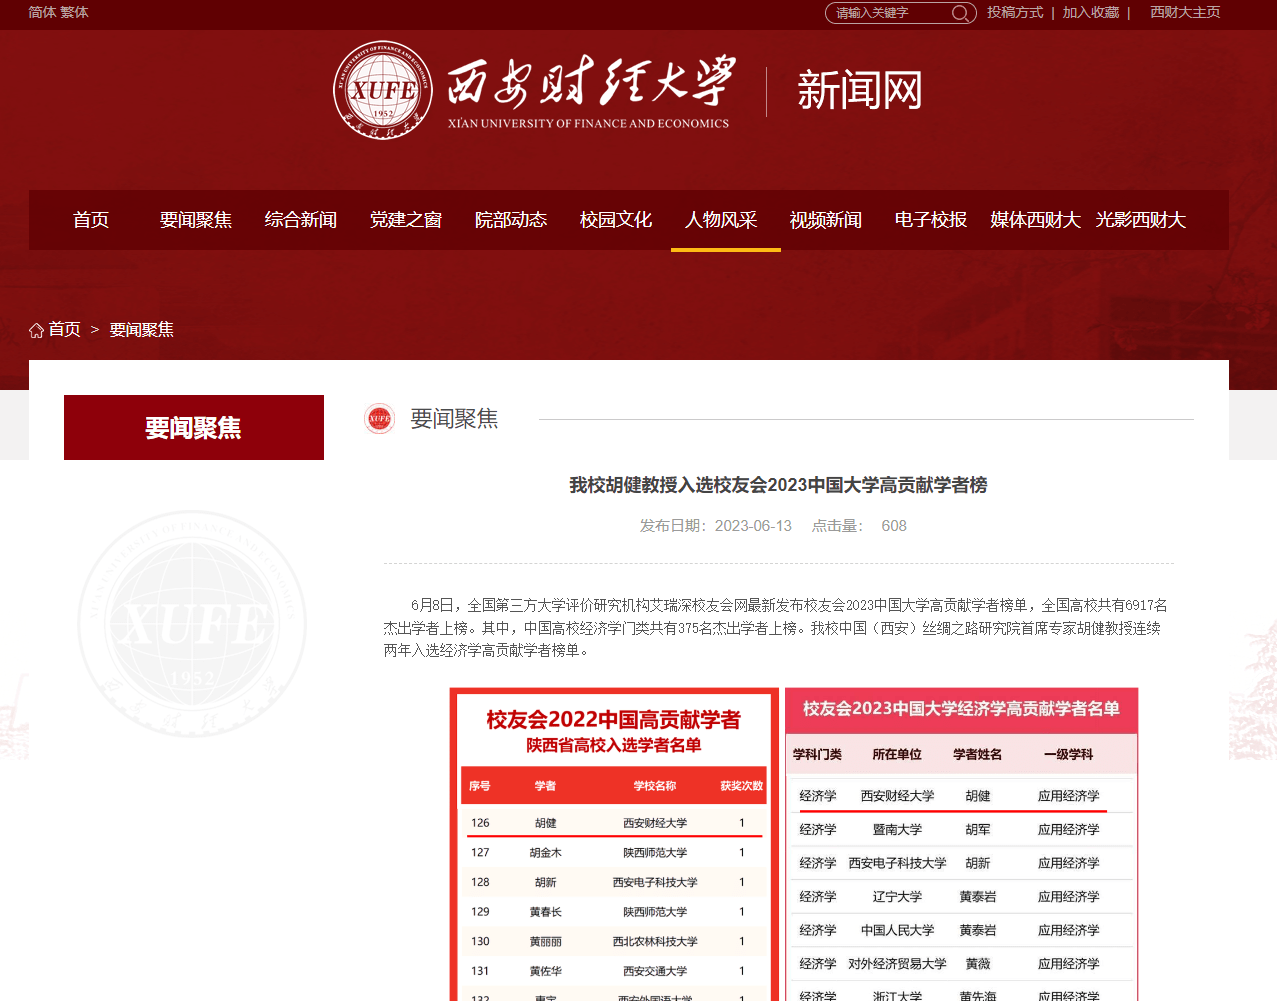Screen dimensions: 1277x1001
Task: Switch to Simplified Chinese (简体)
Action: pos(42,13)
